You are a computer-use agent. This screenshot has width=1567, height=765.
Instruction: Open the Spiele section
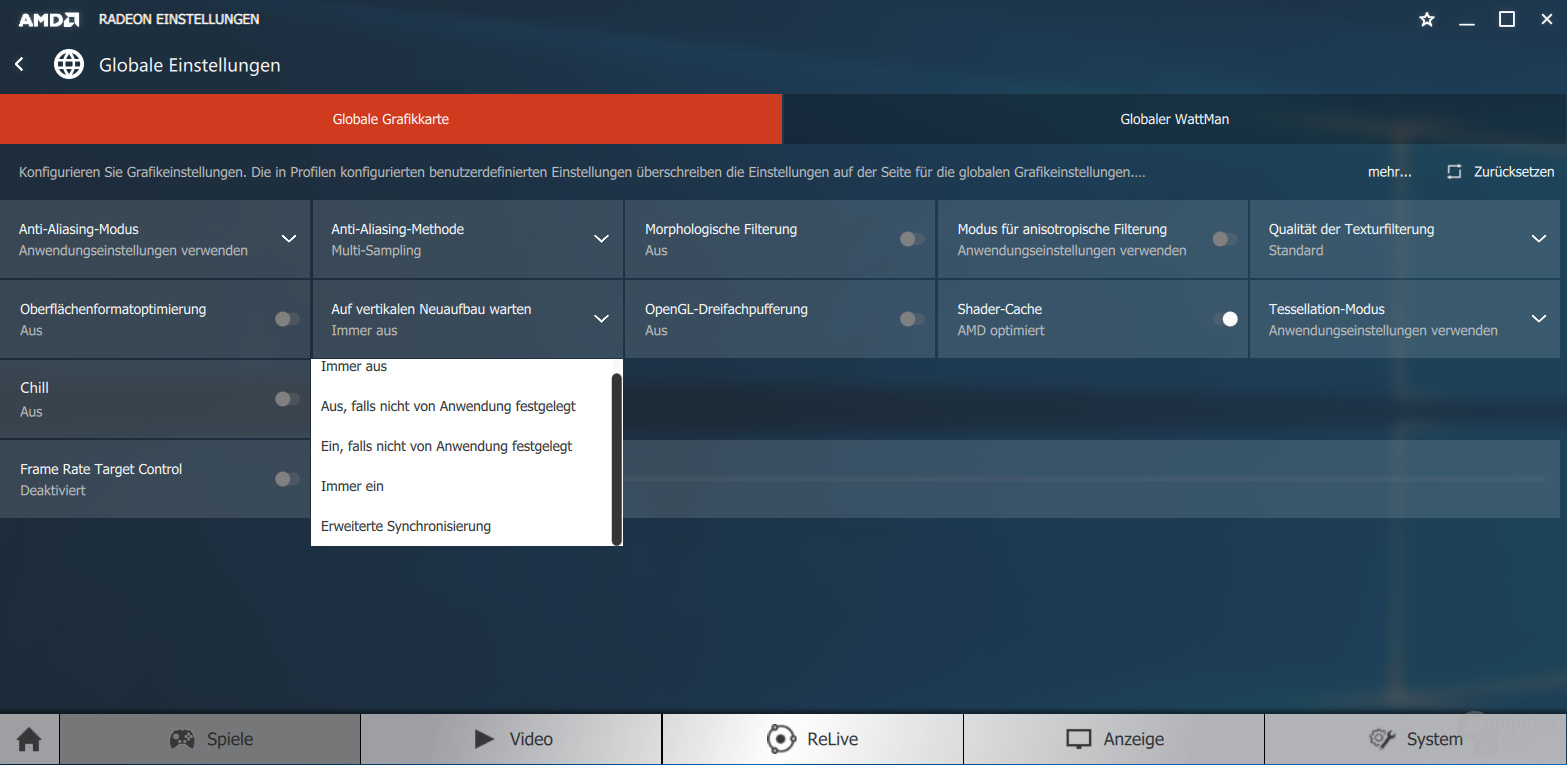[210, 740]
